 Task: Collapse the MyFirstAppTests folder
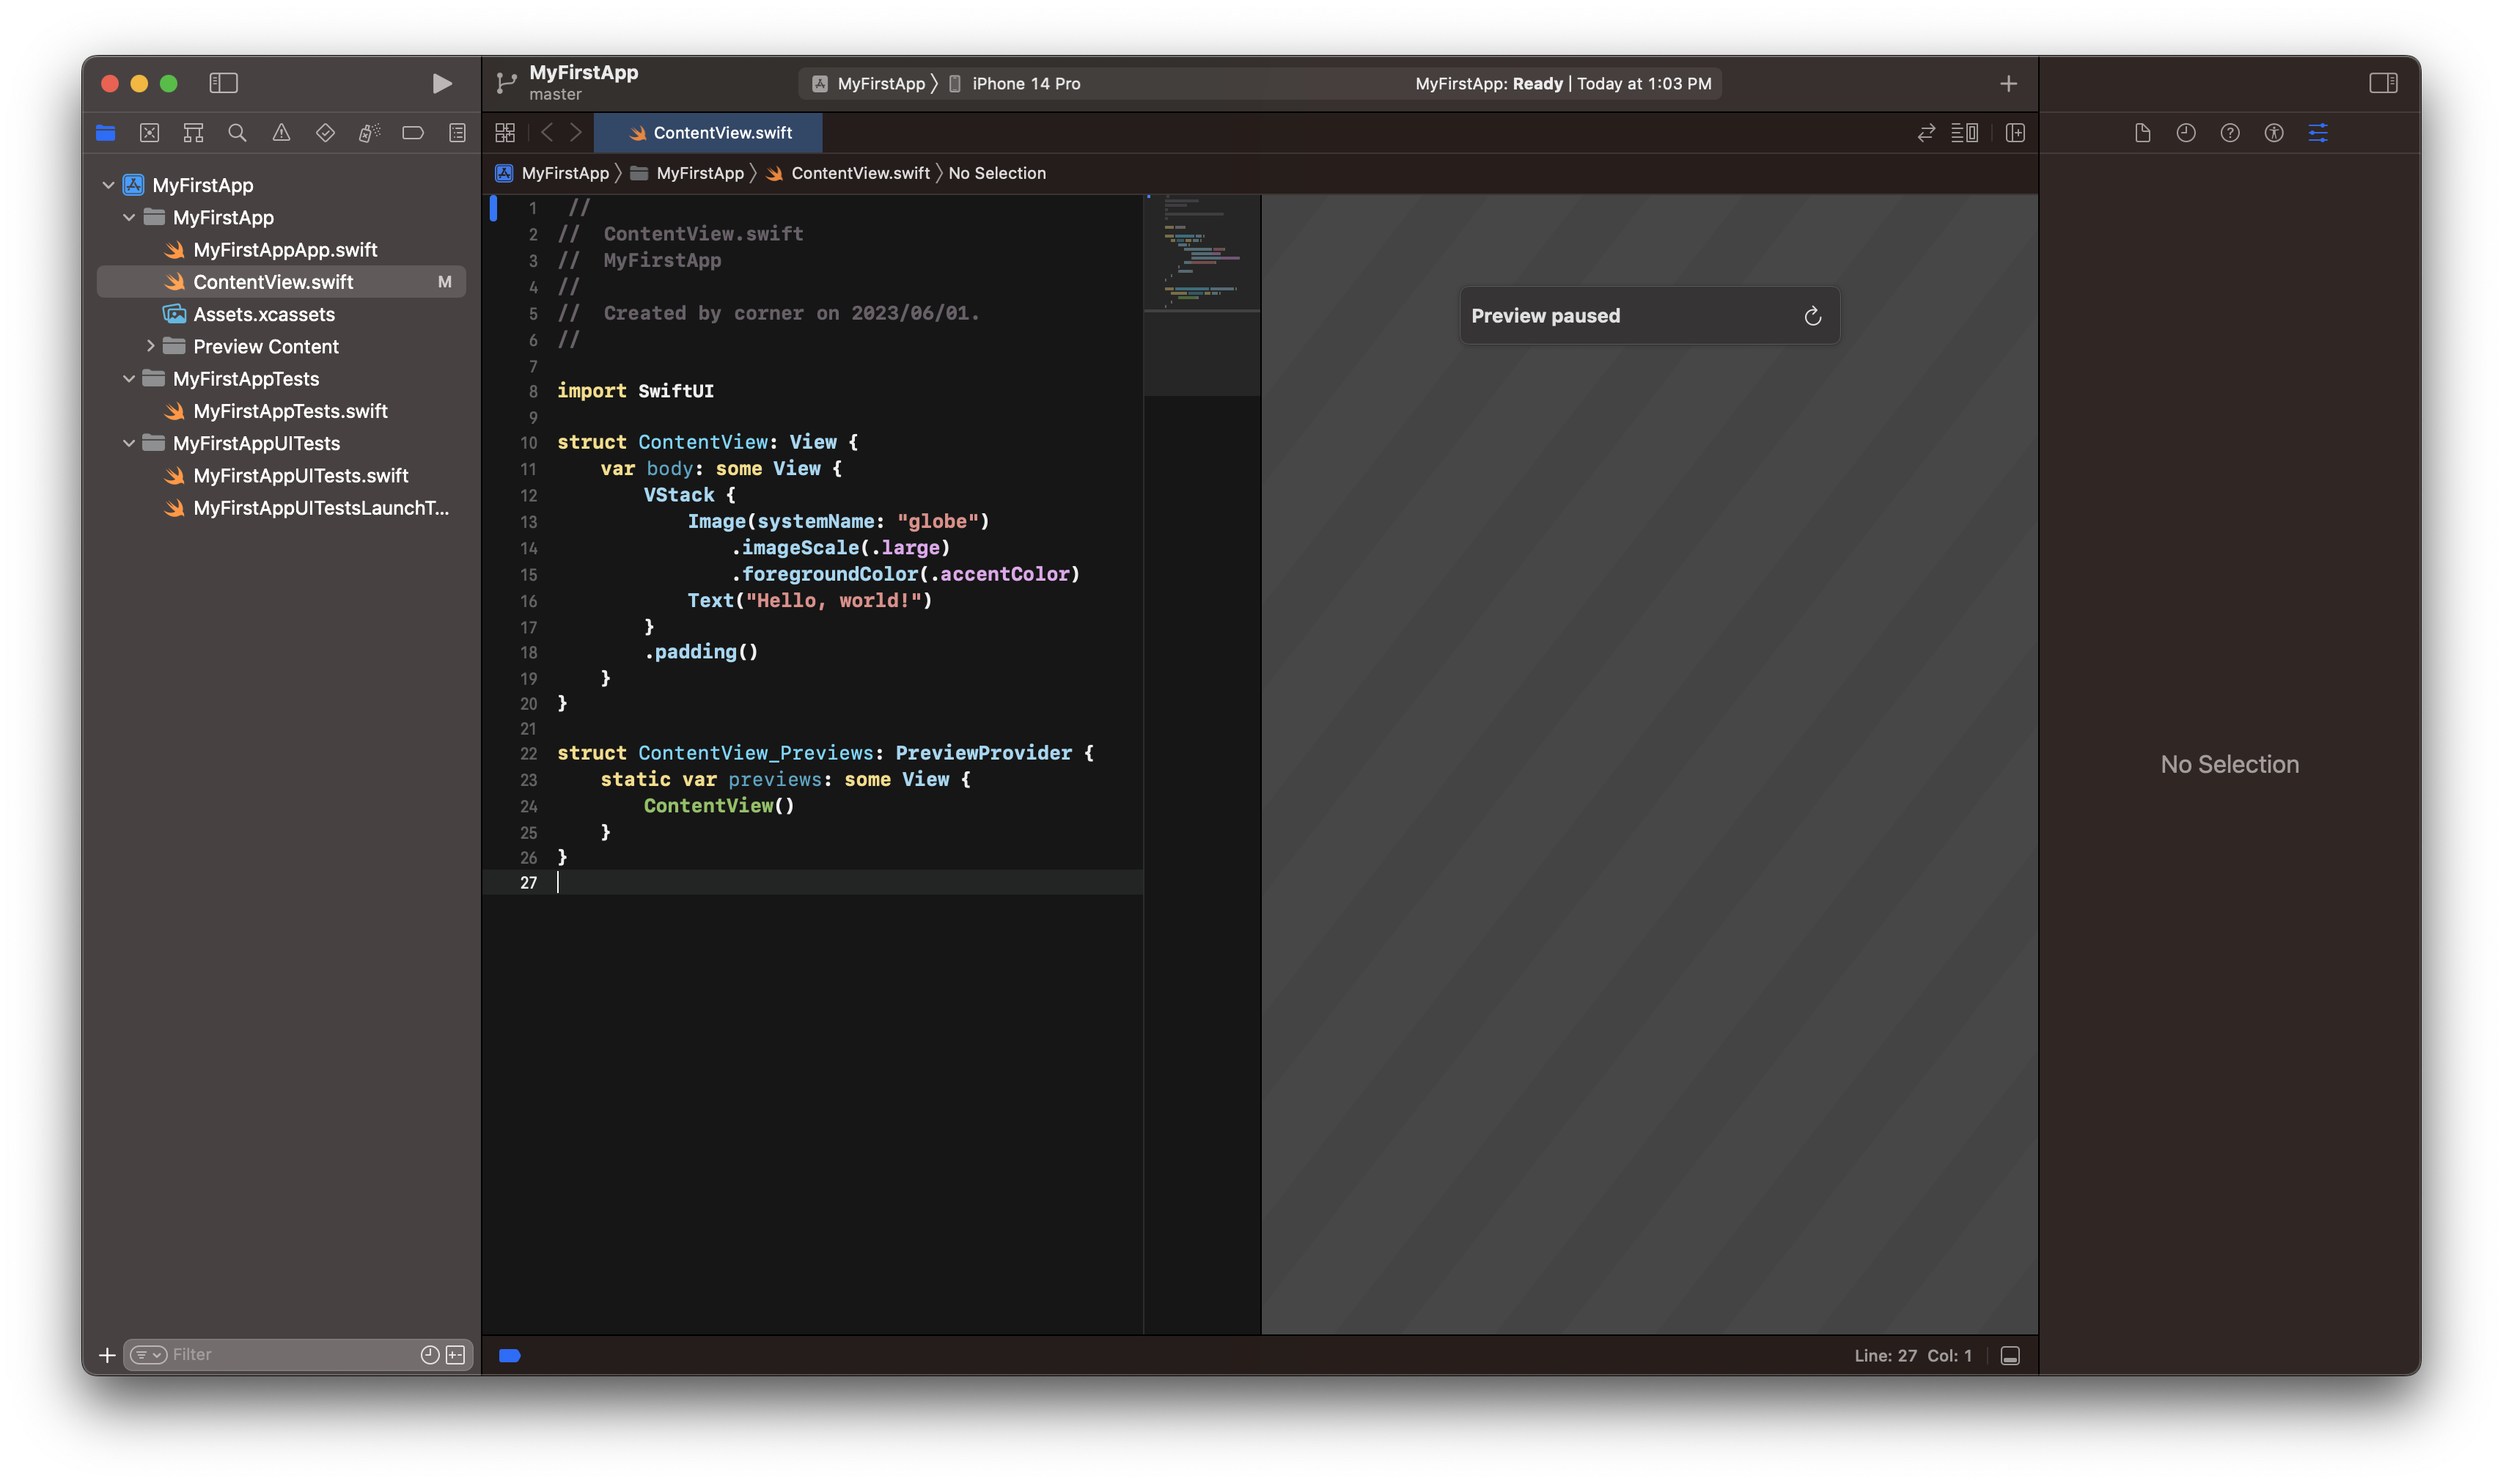point(129,379)
